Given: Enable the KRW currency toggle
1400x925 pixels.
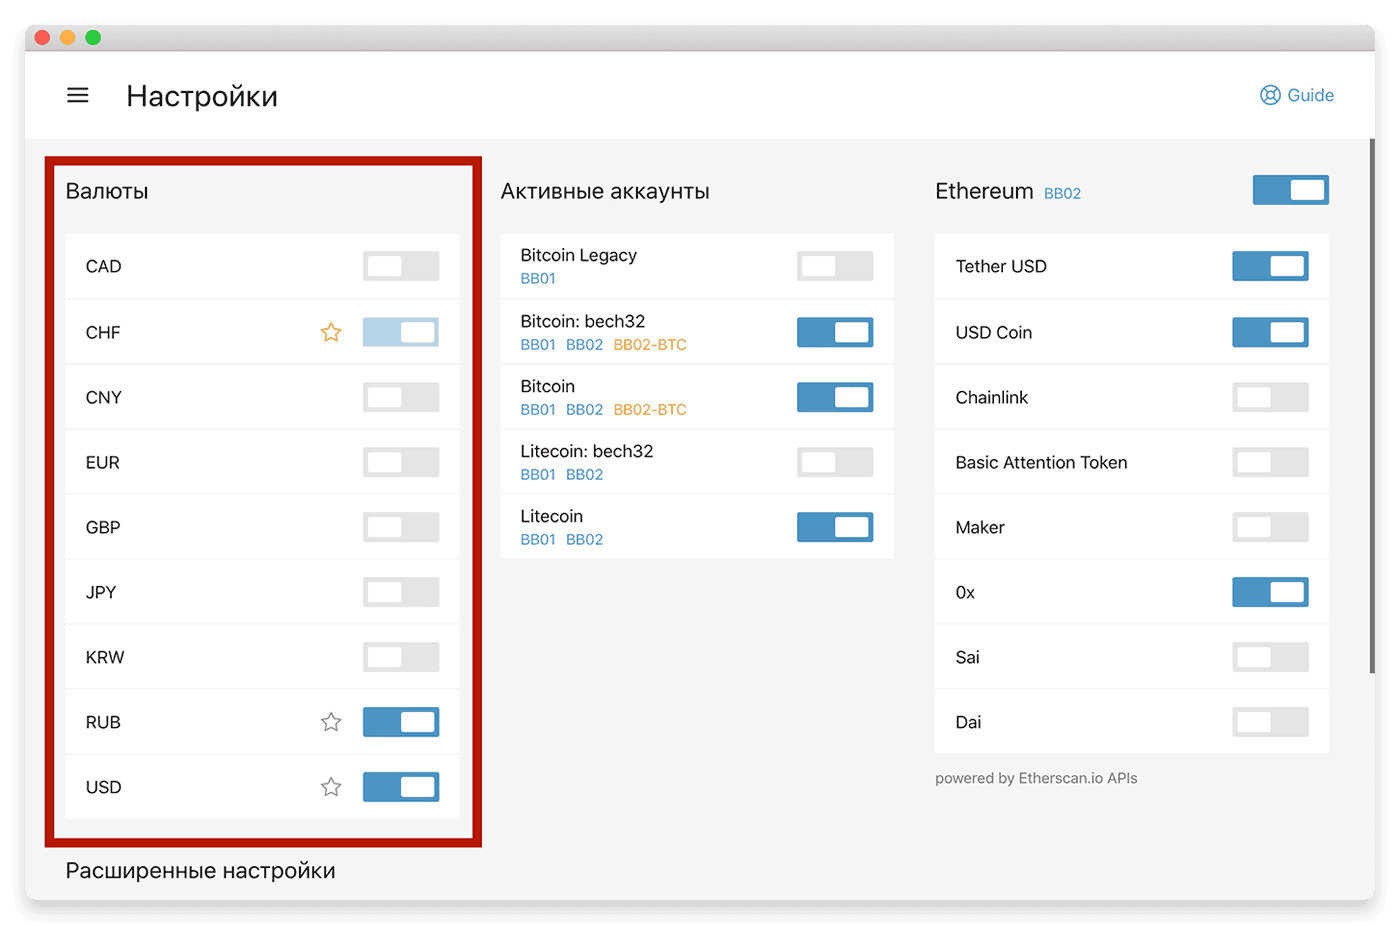Looking at the screenshot, I should (401, 657).
